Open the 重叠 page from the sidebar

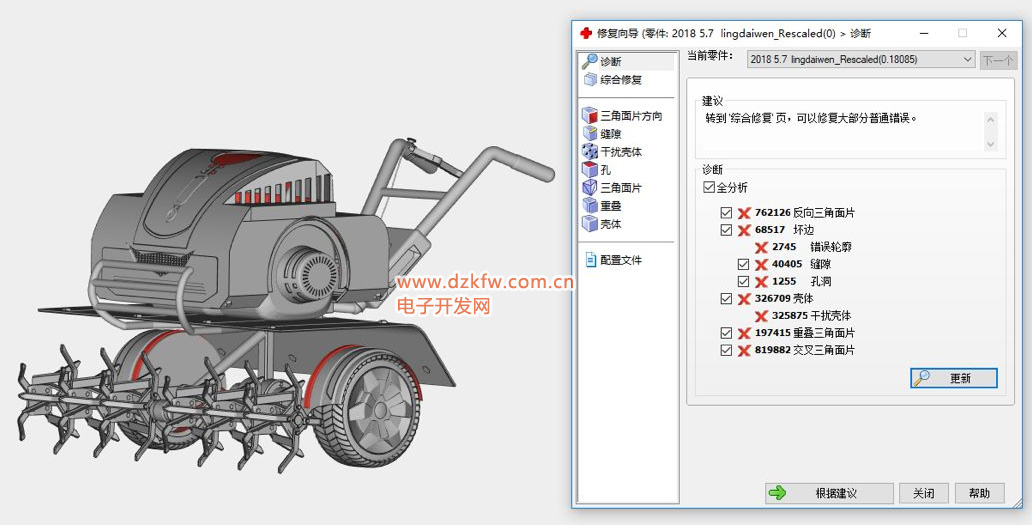click(x=610, y=206)
